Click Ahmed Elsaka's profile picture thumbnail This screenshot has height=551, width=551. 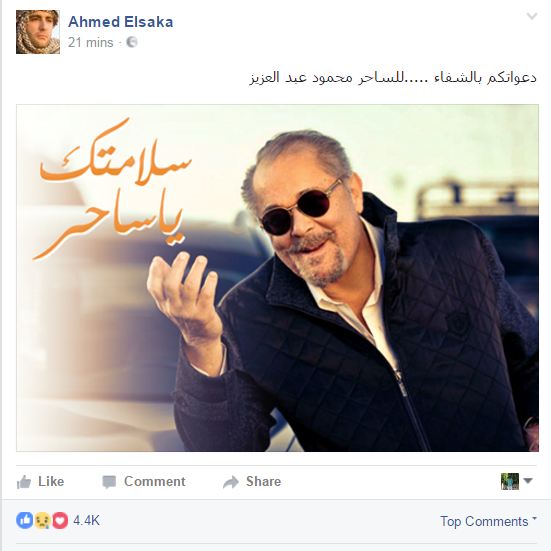pos(38,32)
